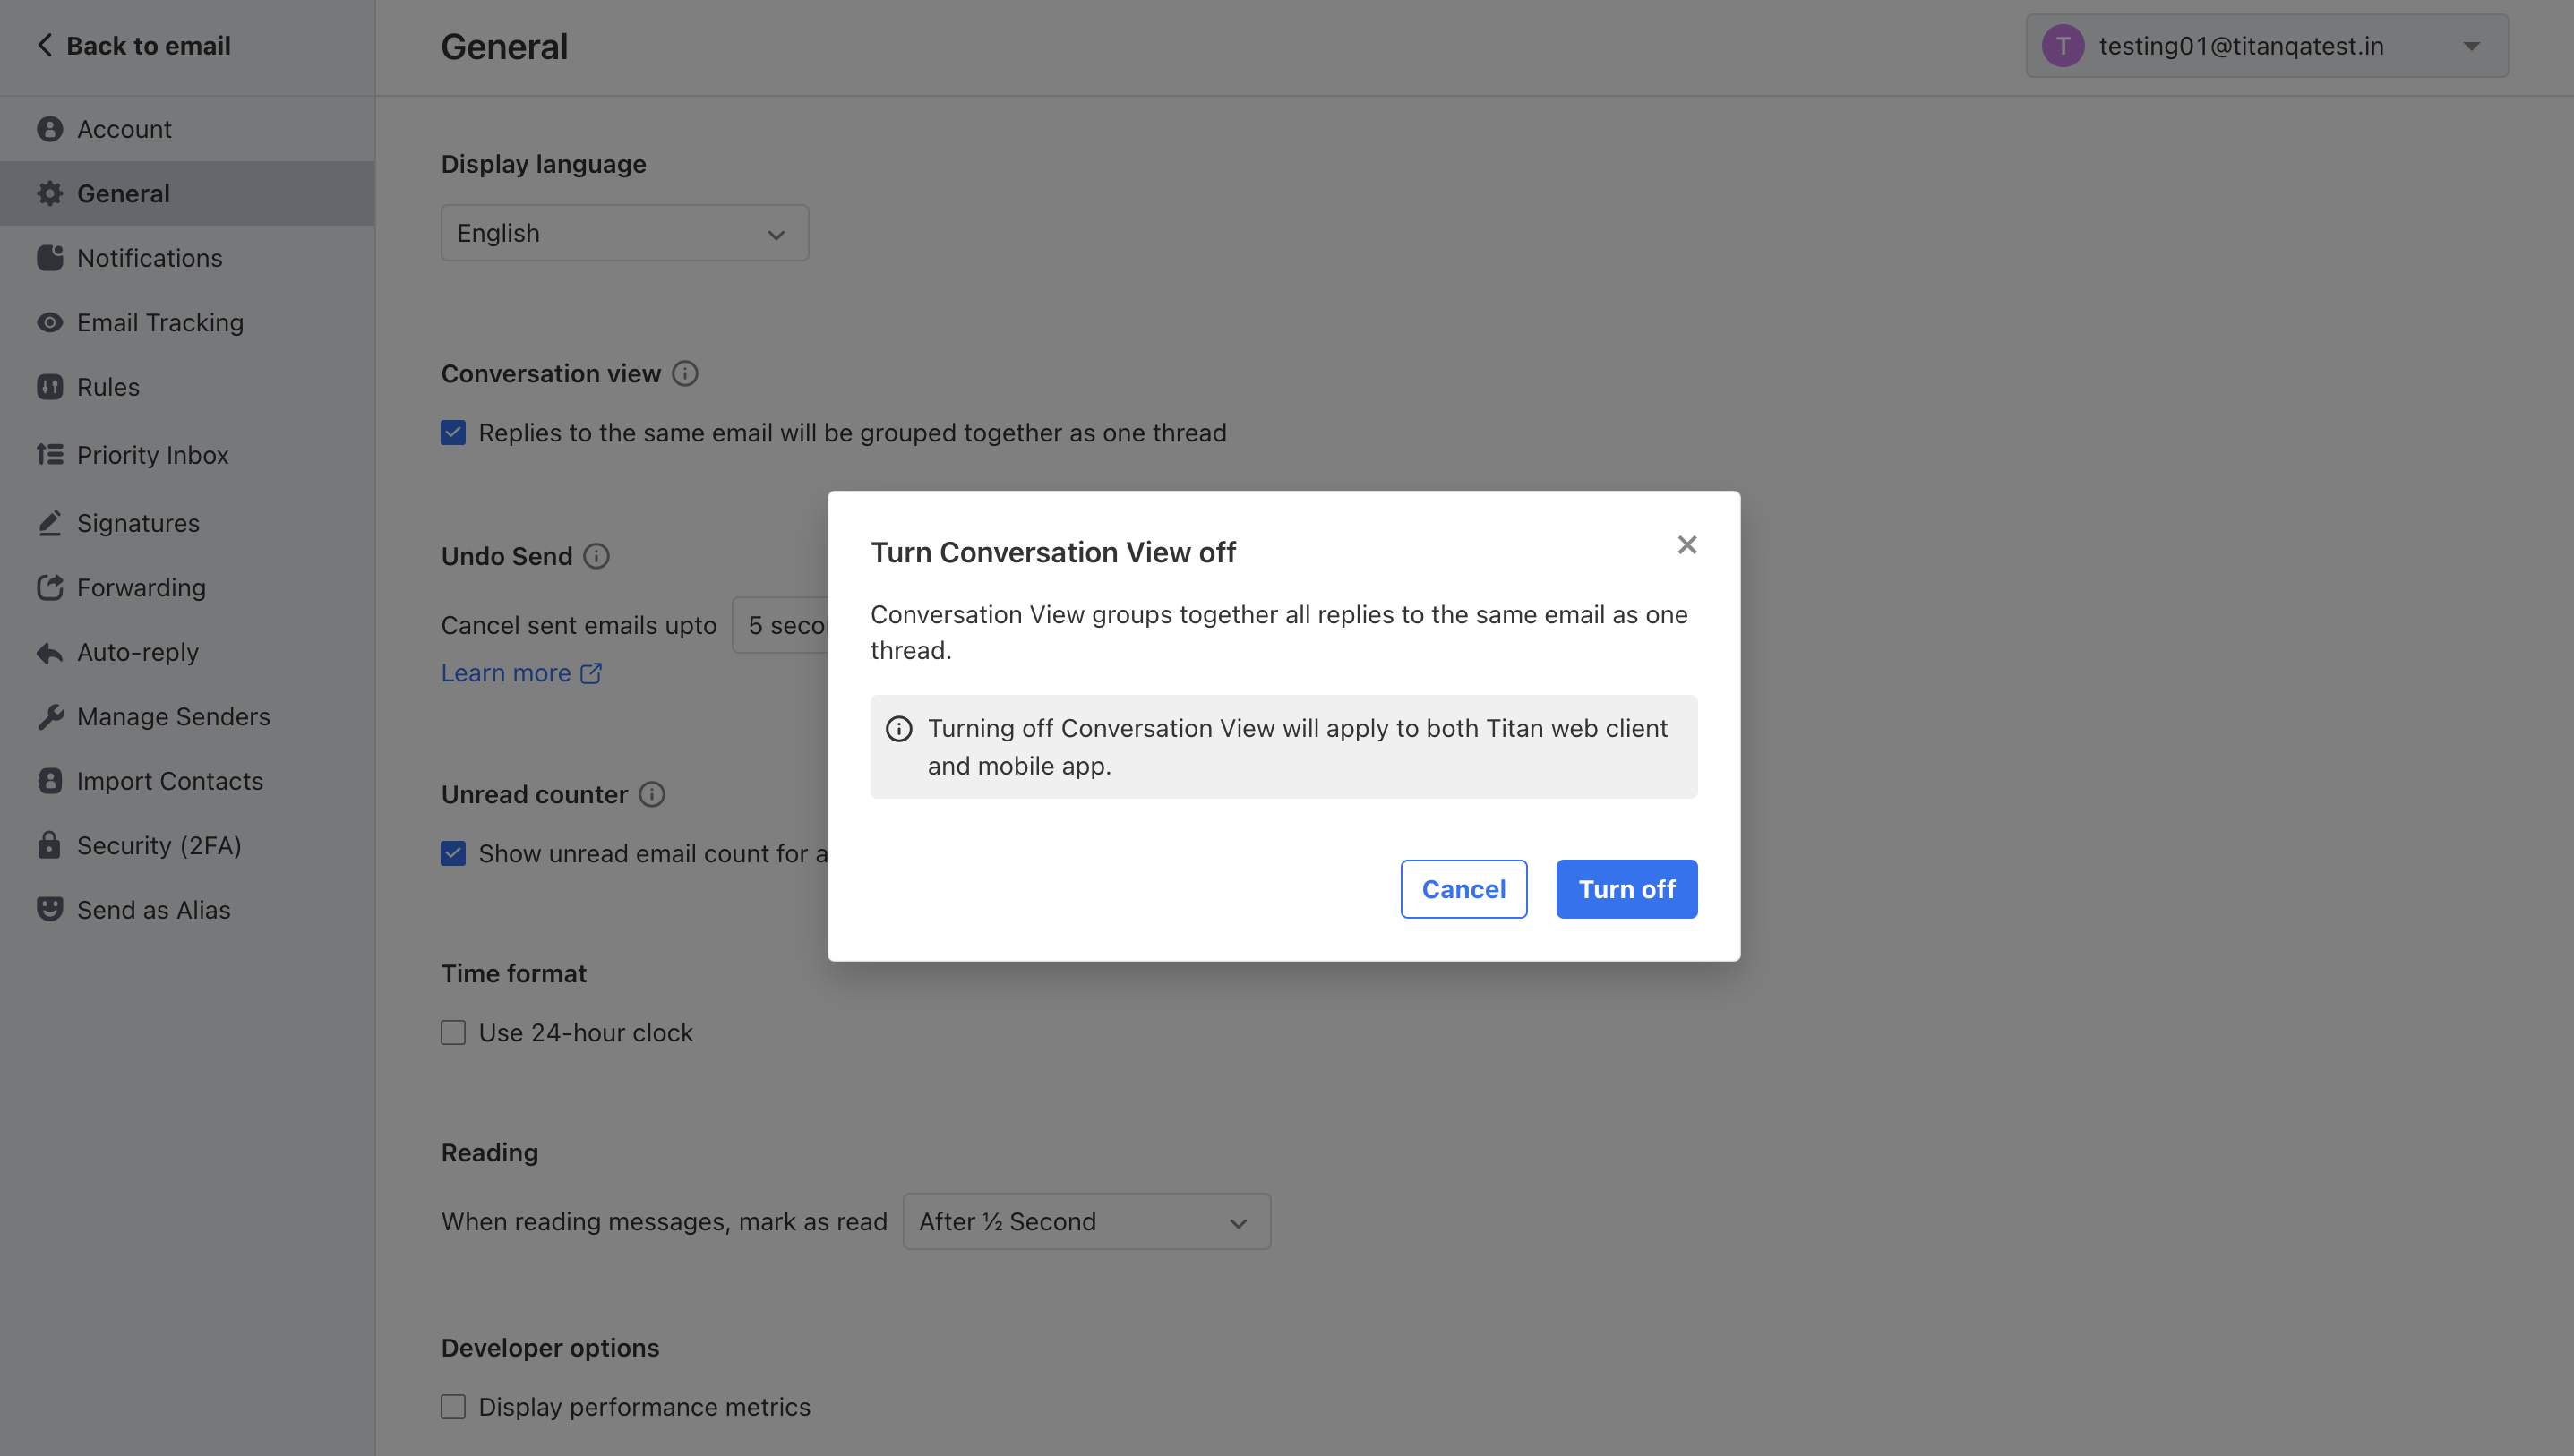Open the Undo Send seconds dropdown
This screenshot has width=2574, height=1456.
pos(780,625)
